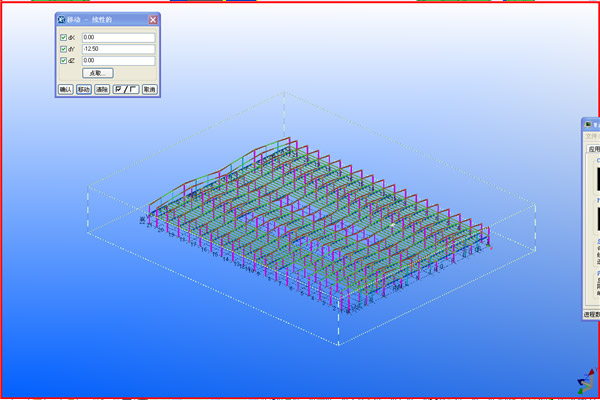
Task: Click the move dialog title bar icon
Action: tap(62, 19)
